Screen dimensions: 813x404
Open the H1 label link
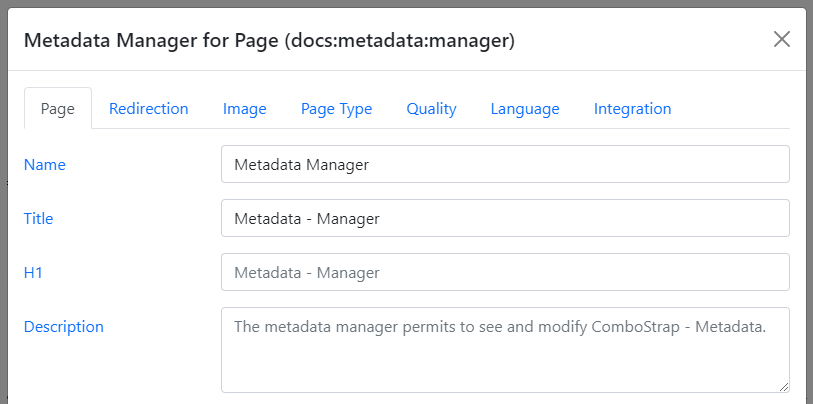point(34,272)
